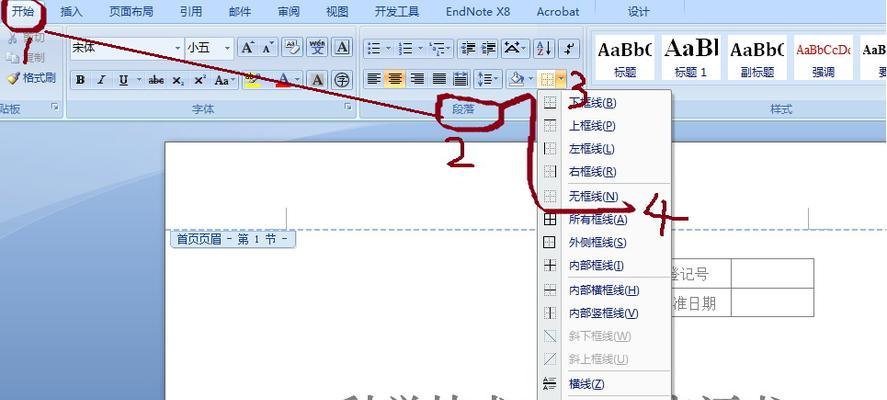This screenshot has height=400, width=887.
Task: Click the Bullets list icon
Action: (x=374, y=49)
